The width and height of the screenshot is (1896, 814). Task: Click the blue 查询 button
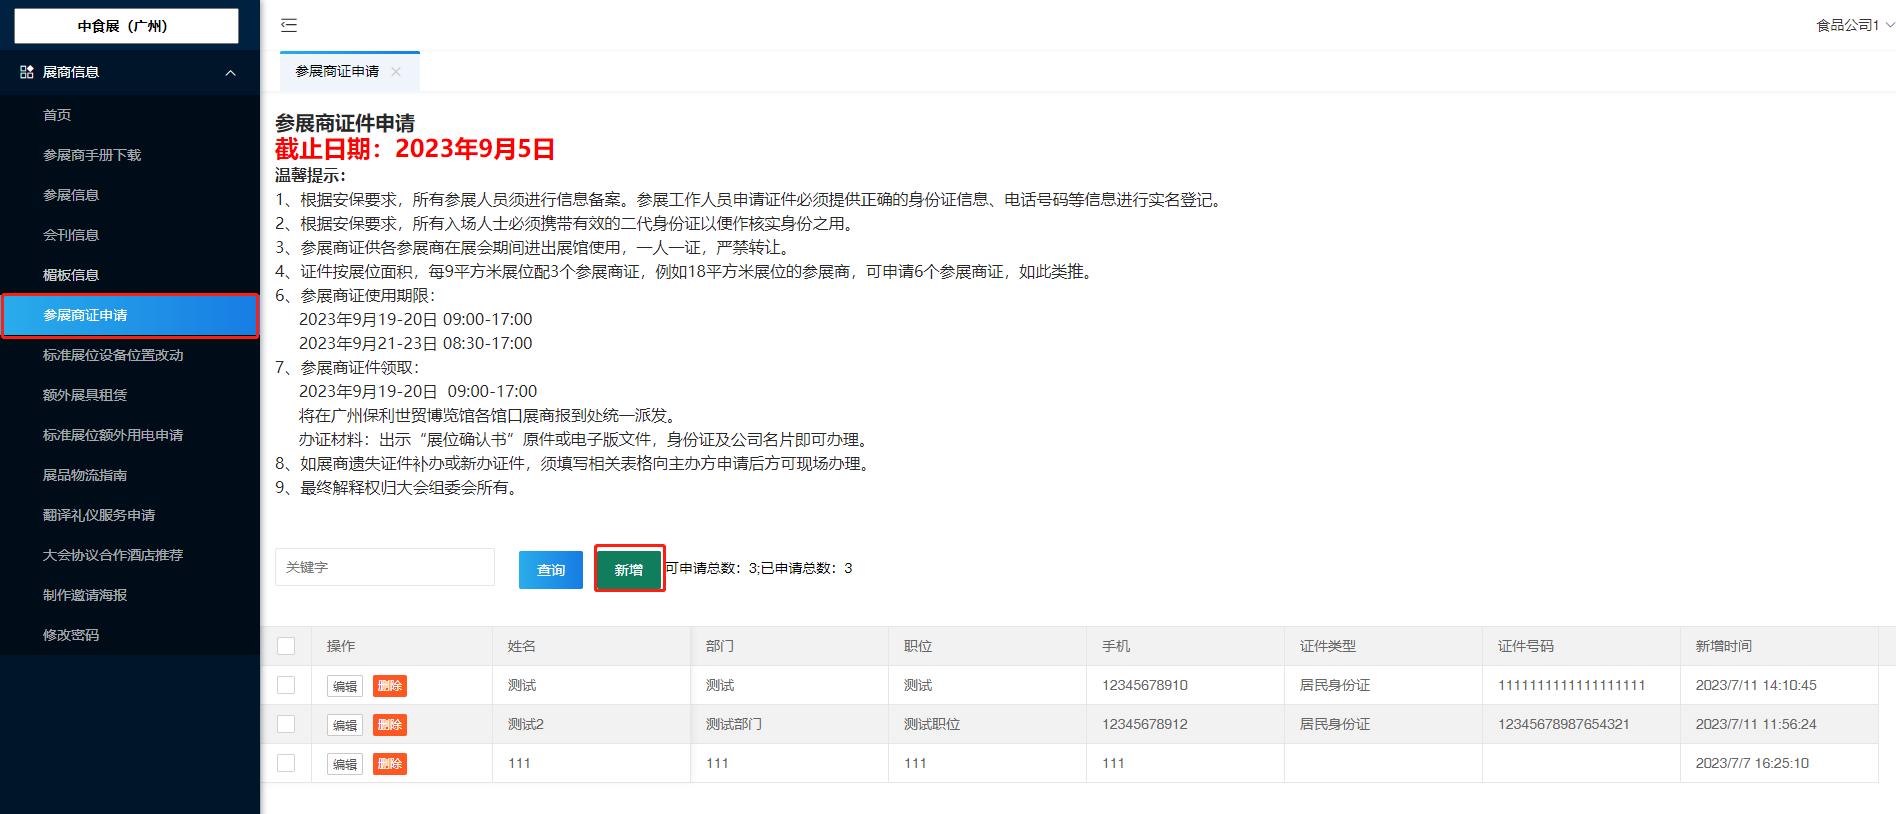(550, 570)
